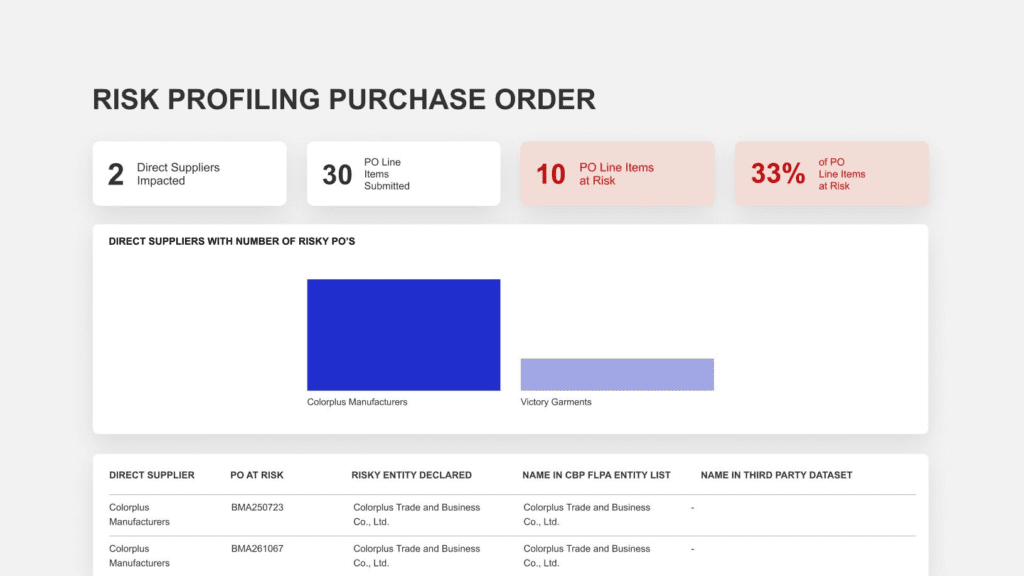Click the dark blue Colorplus Manufacturers bar
1024x576 pixels.
pos(403,334)
